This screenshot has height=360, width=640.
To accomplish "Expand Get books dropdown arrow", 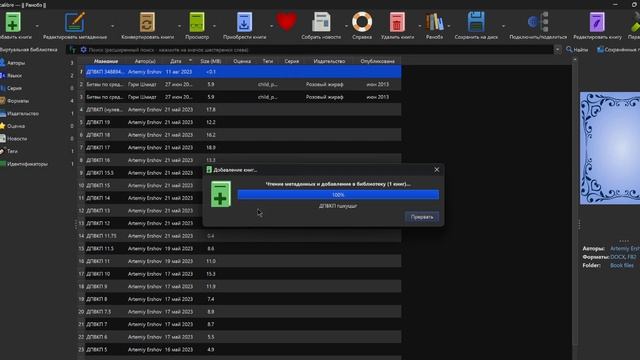I will 271,26.
